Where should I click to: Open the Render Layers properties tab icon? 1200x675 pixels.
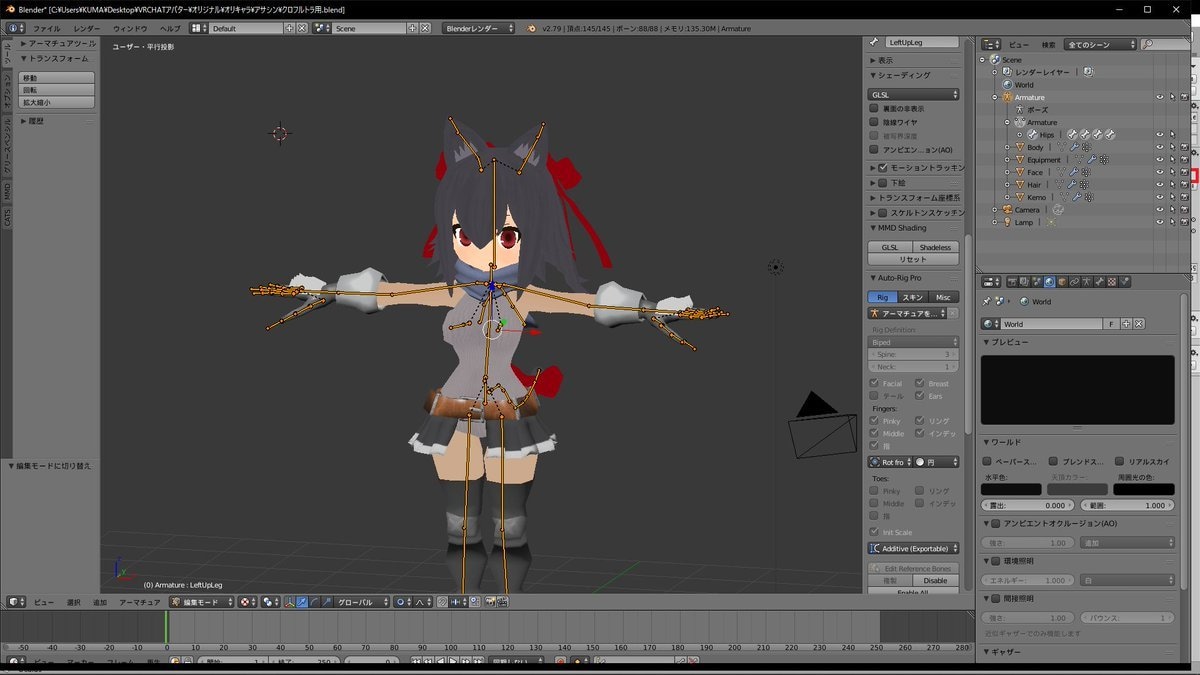click(1024, 282)
